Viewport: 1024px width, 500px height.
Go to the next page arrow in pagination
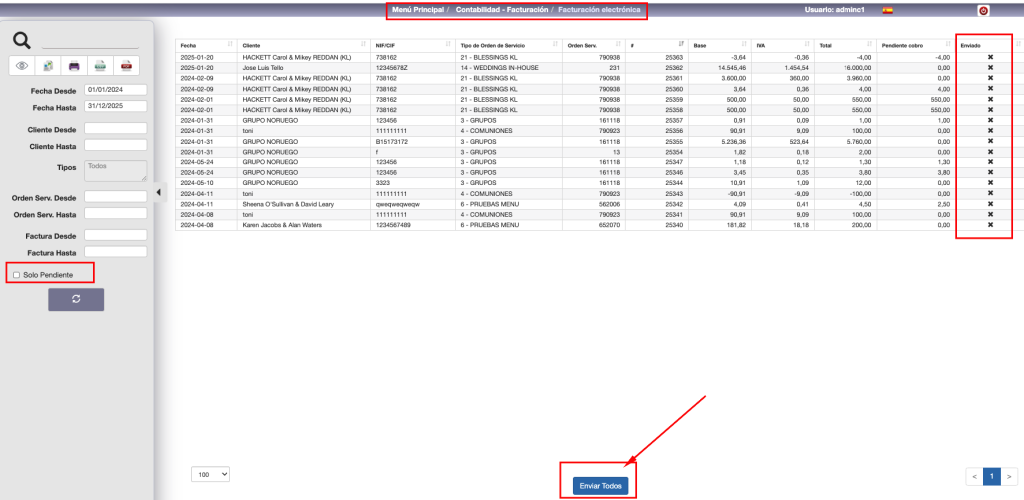pos(1009,477)
